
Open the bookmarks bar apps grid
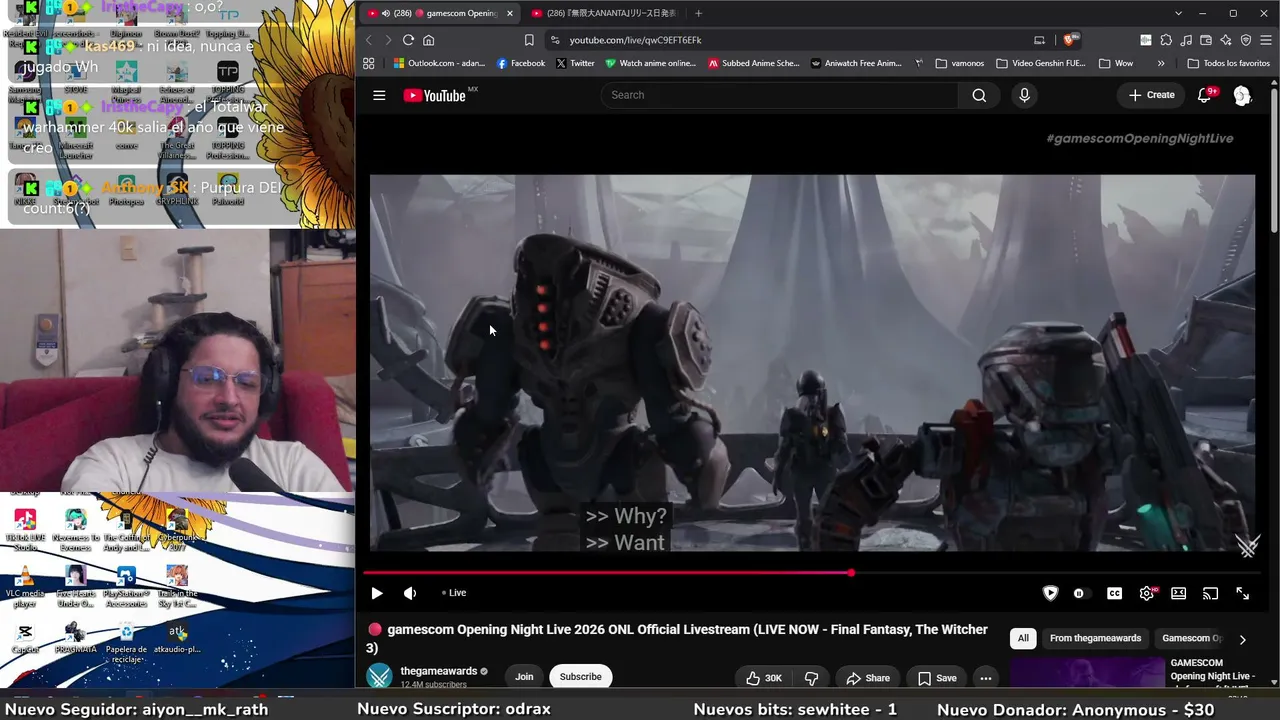coord(369,63)
